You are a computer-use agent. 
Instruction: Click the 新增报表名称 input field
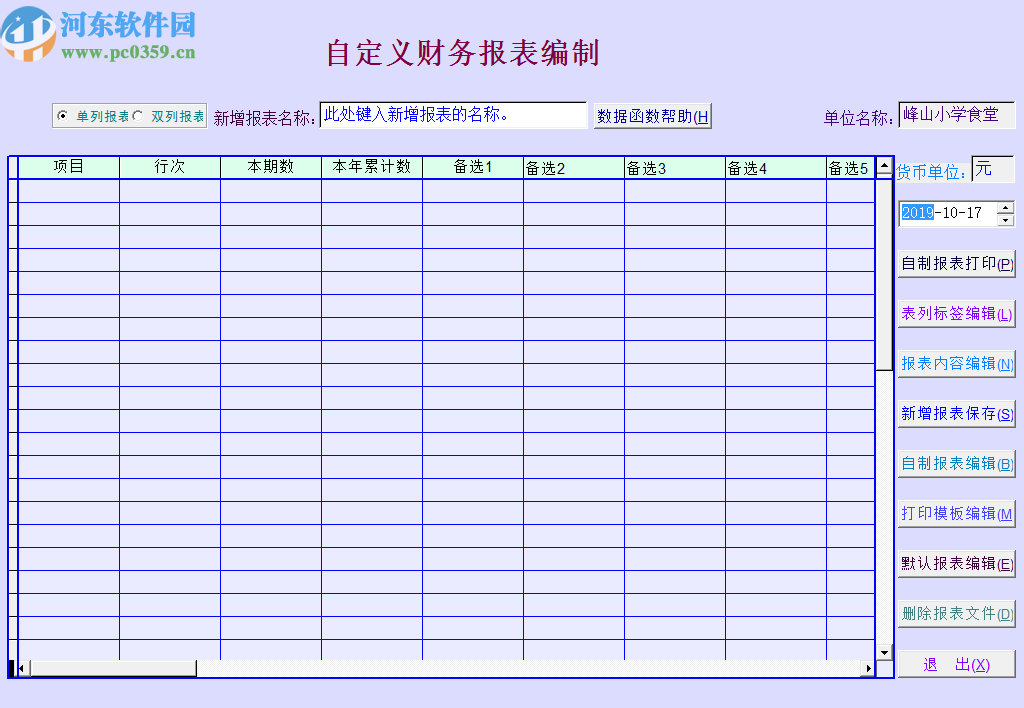coord(452,114)
